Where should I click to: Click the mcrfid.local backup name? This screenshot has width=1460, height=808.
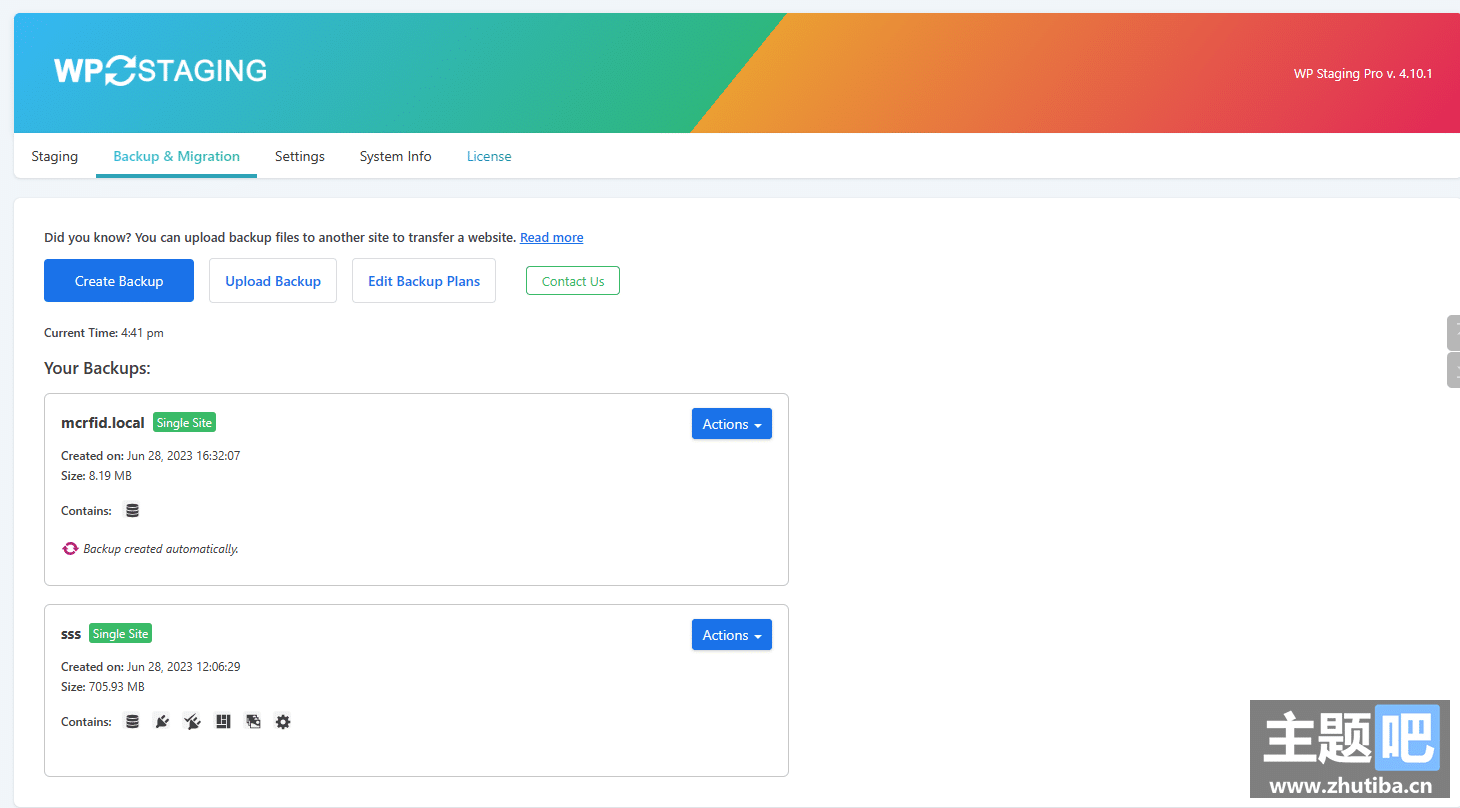tap(103, 423)
